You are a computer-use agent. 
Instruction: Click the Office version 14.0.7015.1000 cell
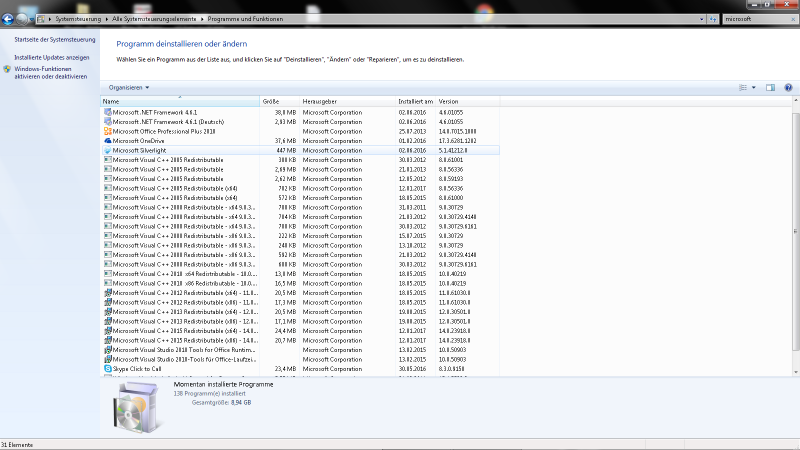click(458, 131)
